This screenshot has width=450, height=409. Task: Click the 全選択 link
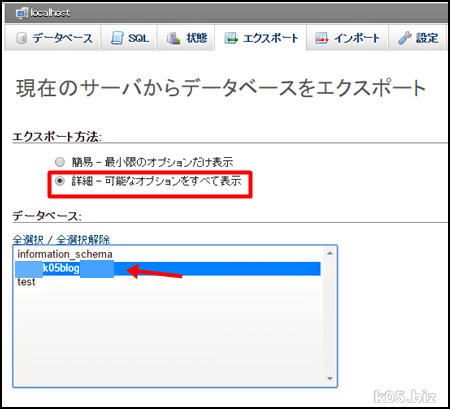(x=28, y=240)
